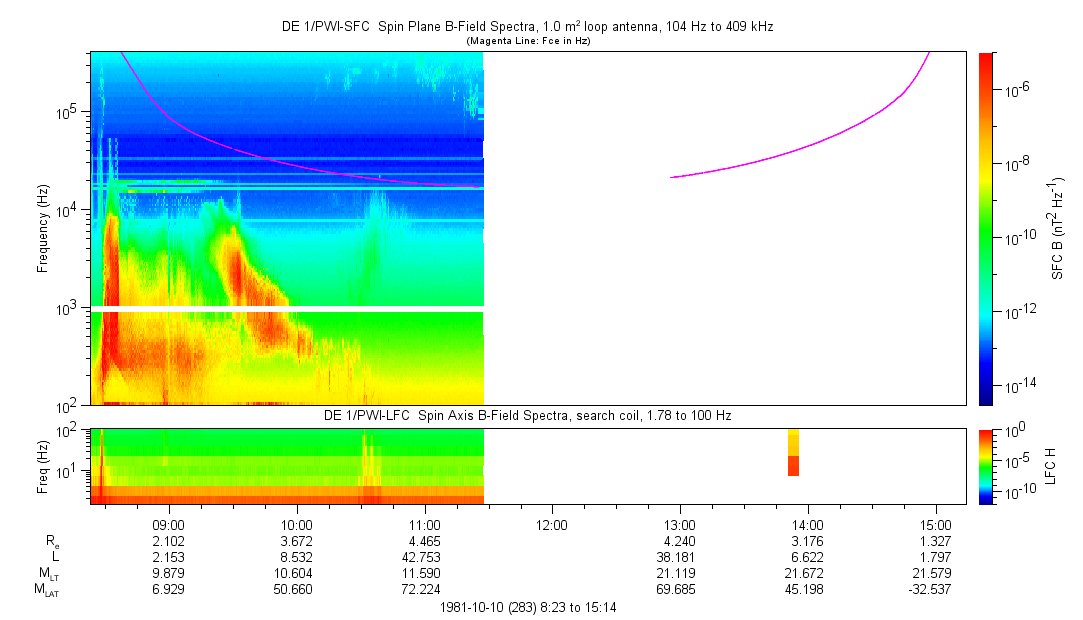This screenshot has width=1083, height=620.
Task: Select the 10:00 time axis tick label
Action: (x=297, y=524)
